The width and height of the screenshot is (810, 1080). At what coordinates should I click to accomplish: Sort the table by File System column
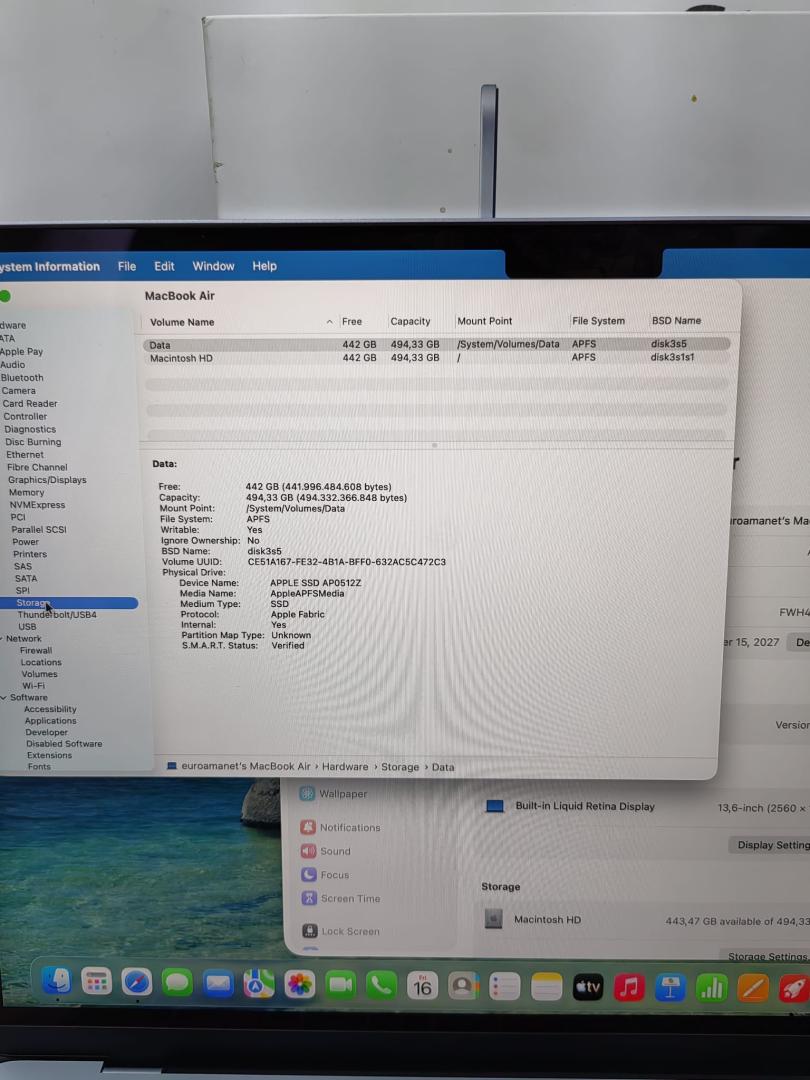pos(598,320)
